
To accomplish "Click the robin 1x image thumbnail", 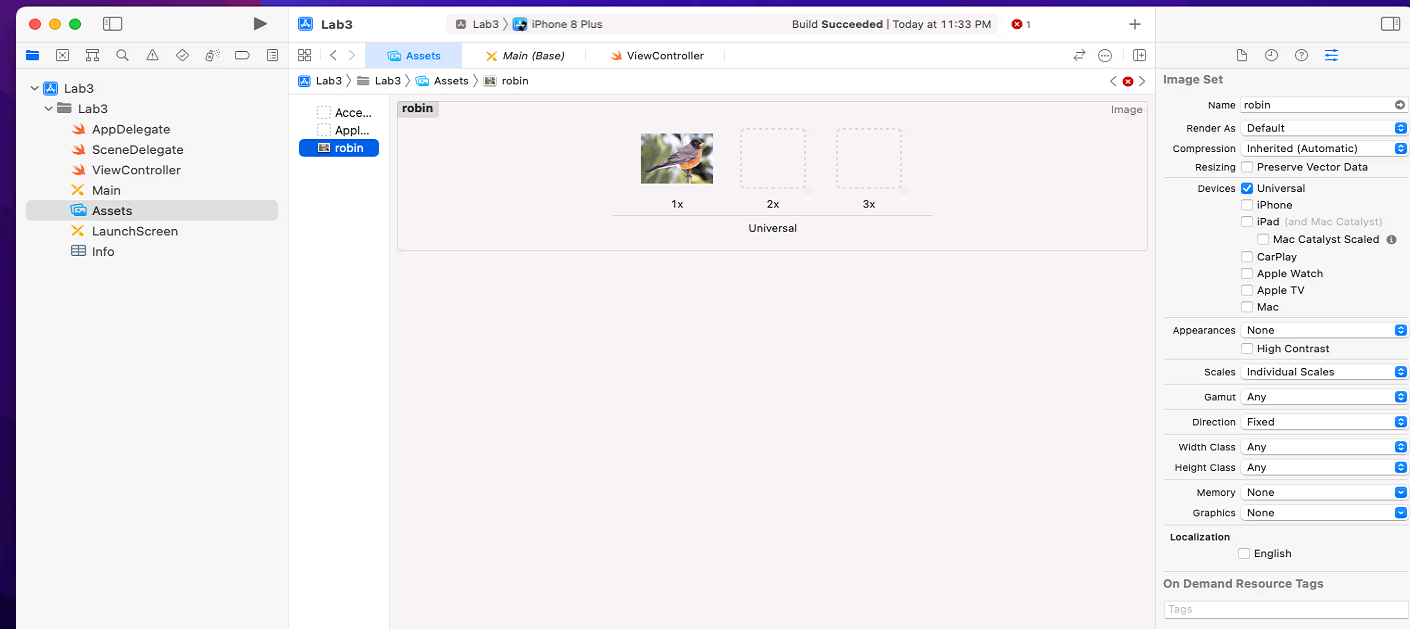I will (677, 158).
